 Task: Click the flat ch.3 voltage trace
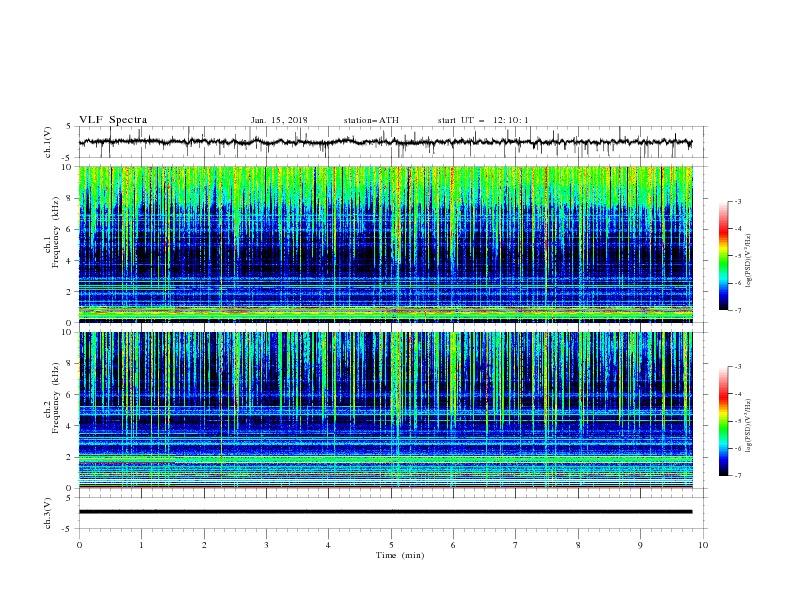385,512
